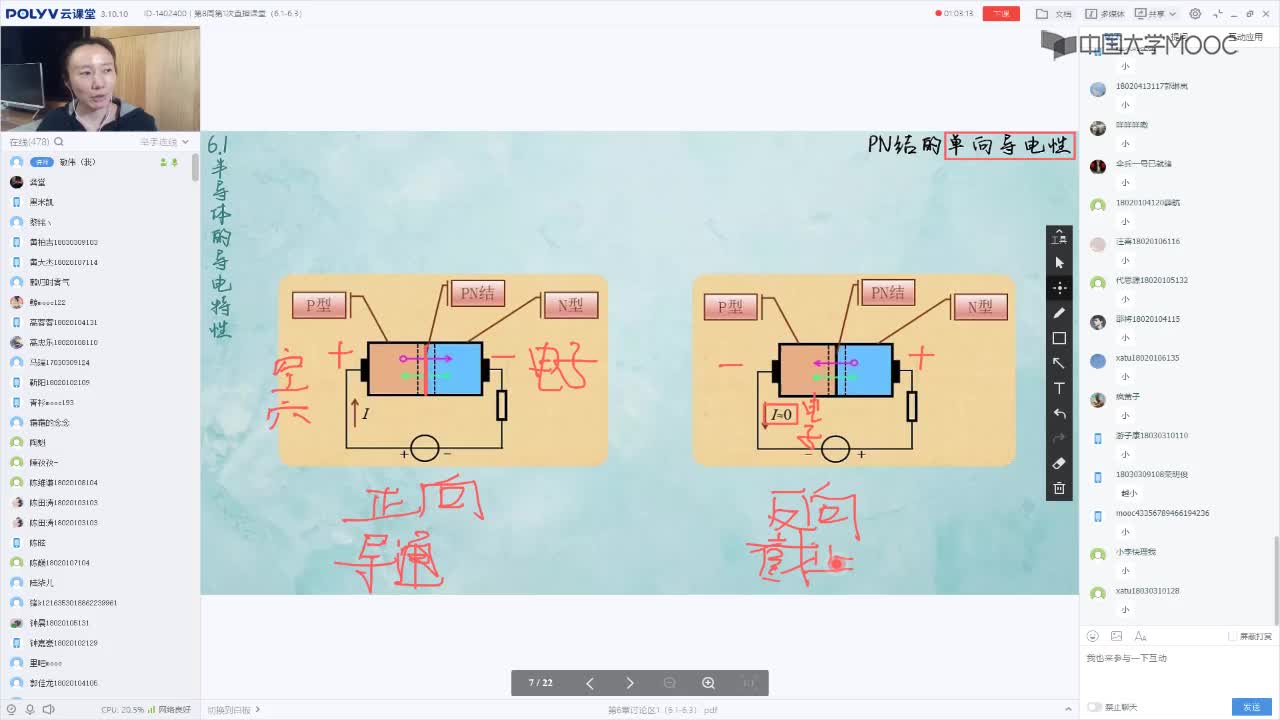This screenshot has width=1280, height=720.
Task: Click chat user mooc43356789466194236
Action: (x=1163, y=513)
